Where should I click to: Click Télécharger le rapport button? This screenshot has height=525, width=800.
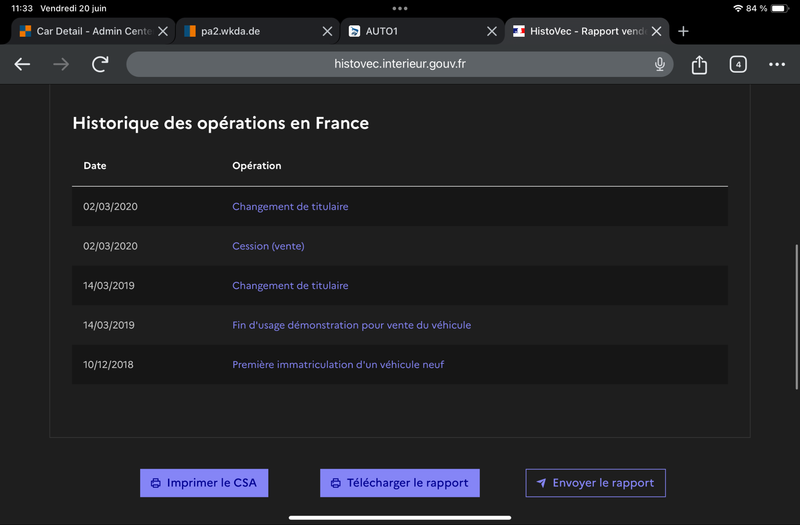[399, 483]
